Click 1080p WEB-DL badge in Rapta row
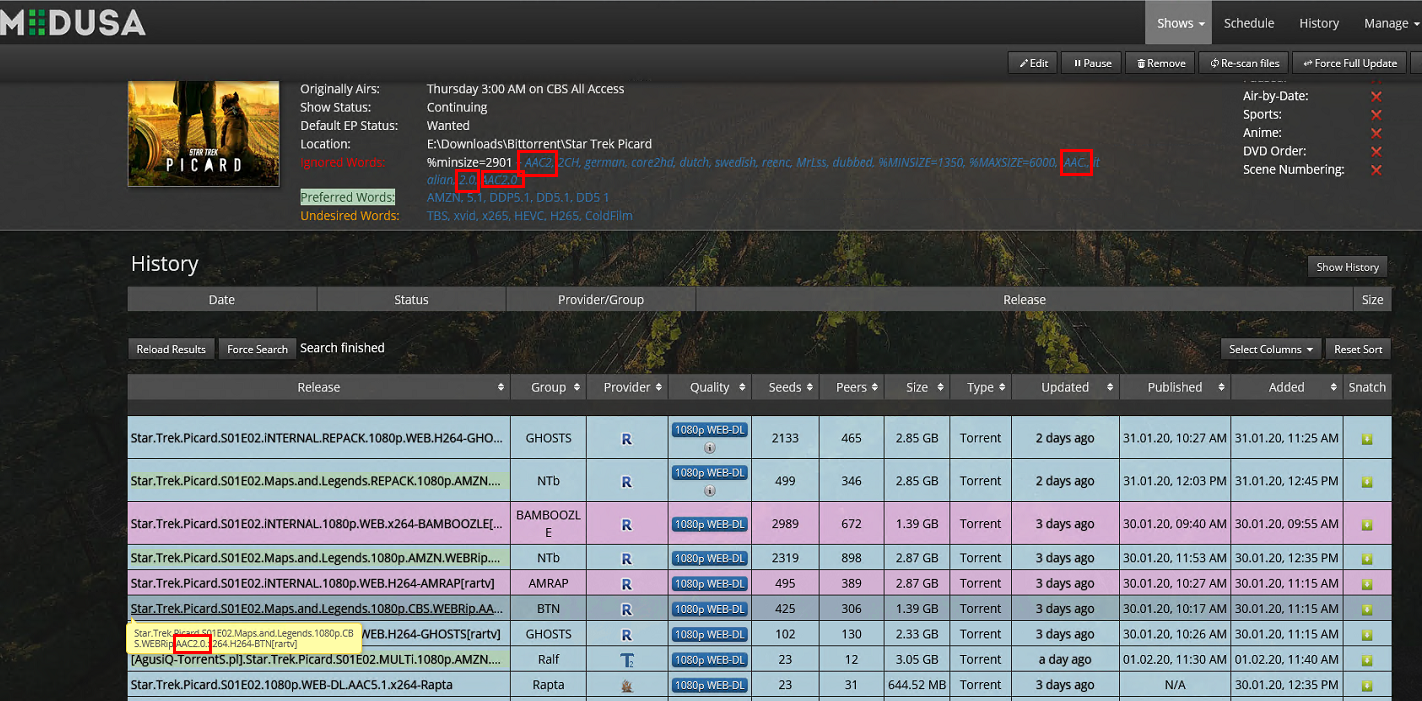 coord(710,685)
